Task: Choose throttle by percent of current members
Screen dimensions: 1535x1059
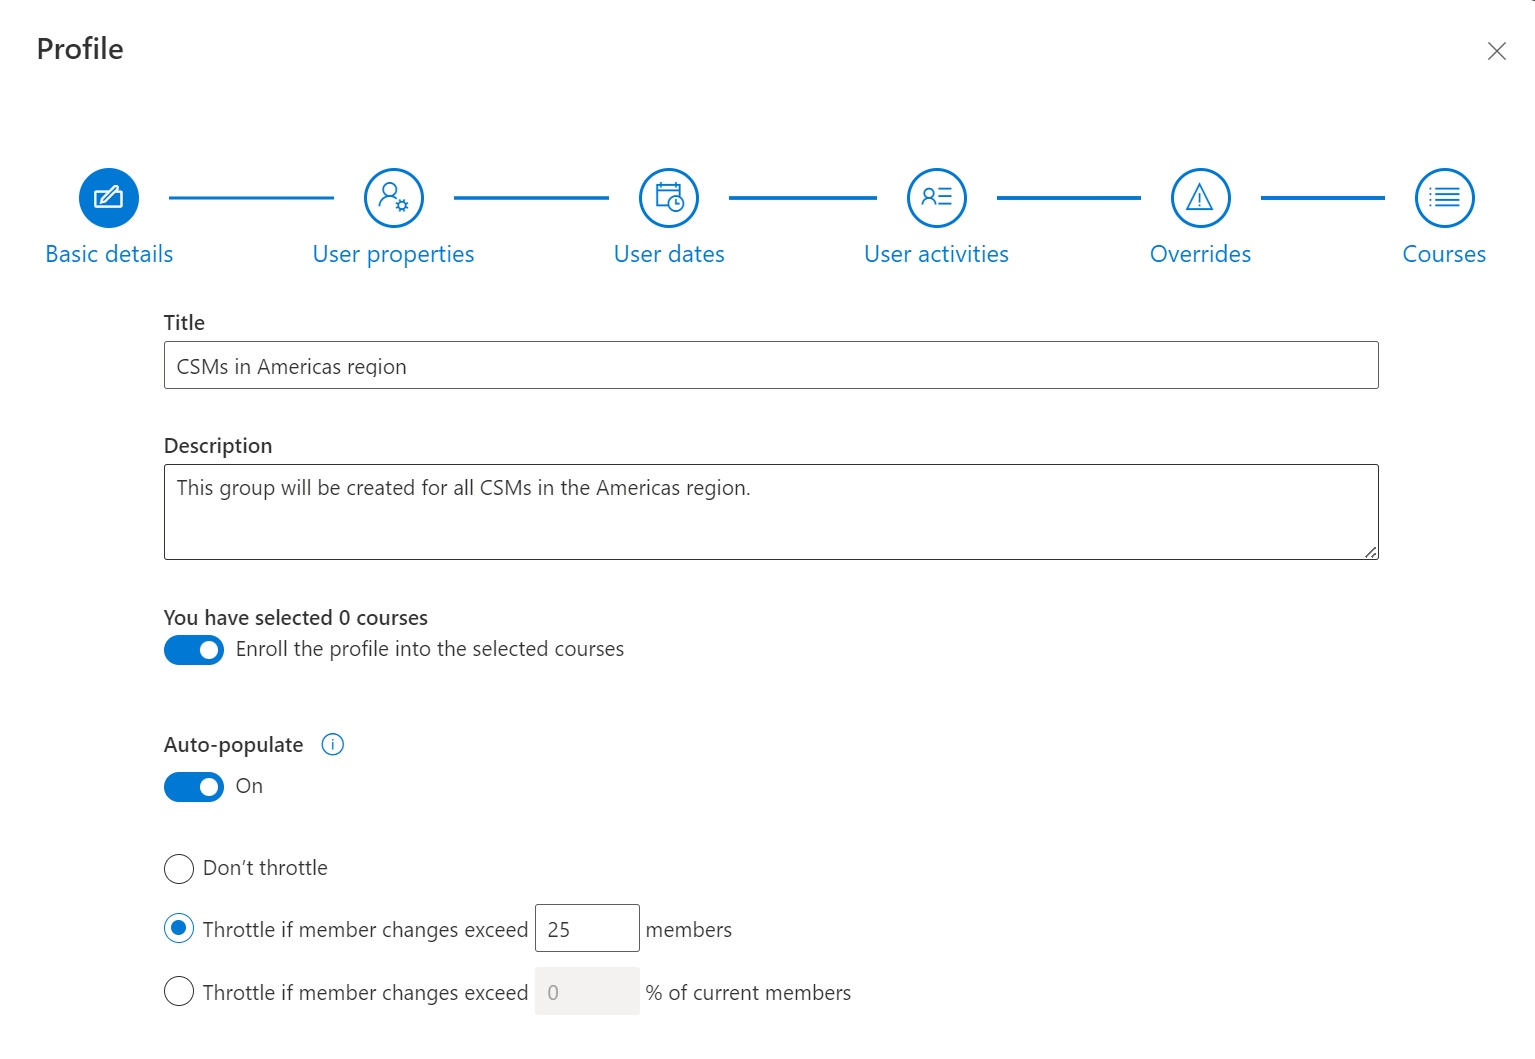Action: click(x=179, y=991)
